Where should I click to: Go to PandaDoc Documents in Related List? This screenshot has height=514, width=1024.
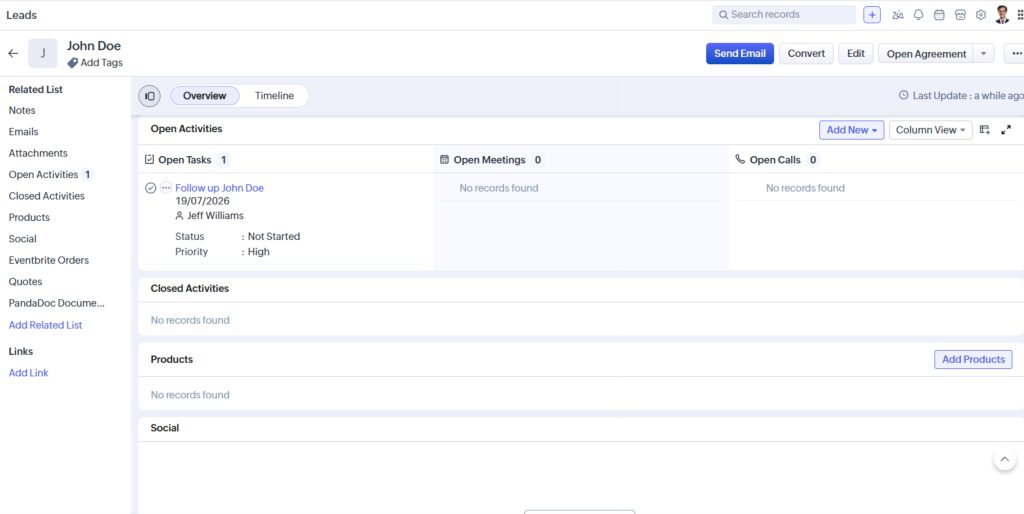pyautogui.click(x=56, y=304)
